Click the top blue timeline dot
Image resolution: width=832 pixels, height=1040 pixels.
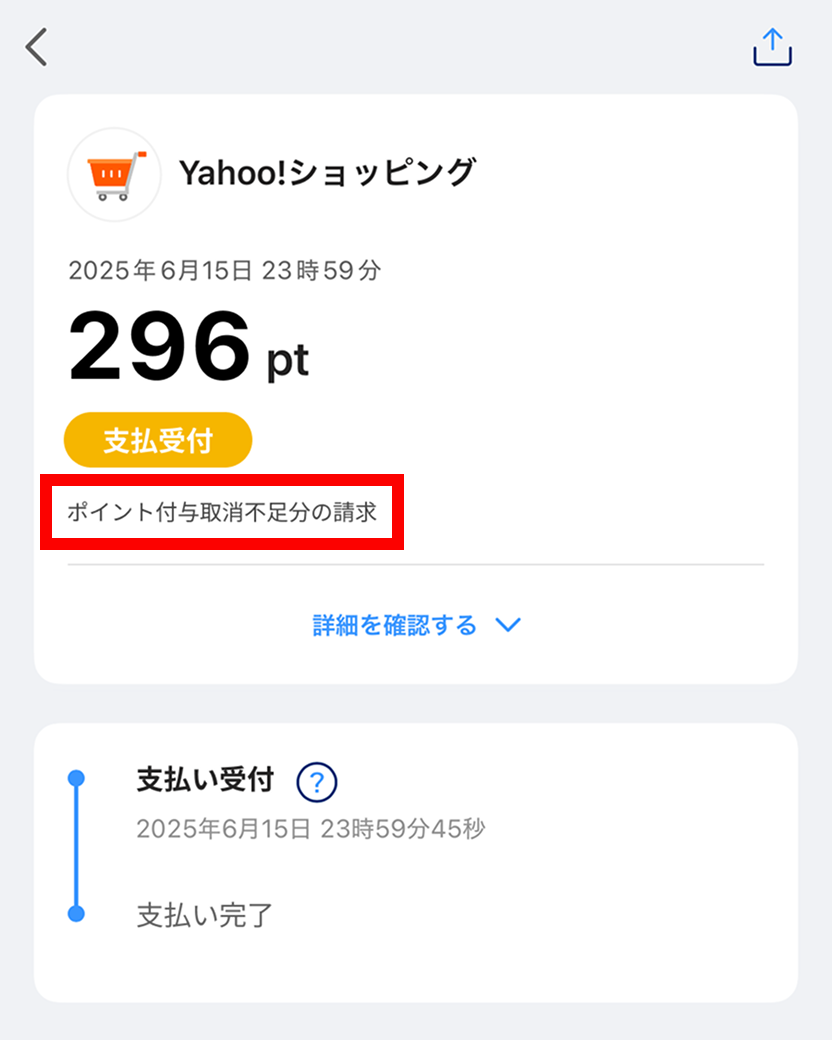76,778
